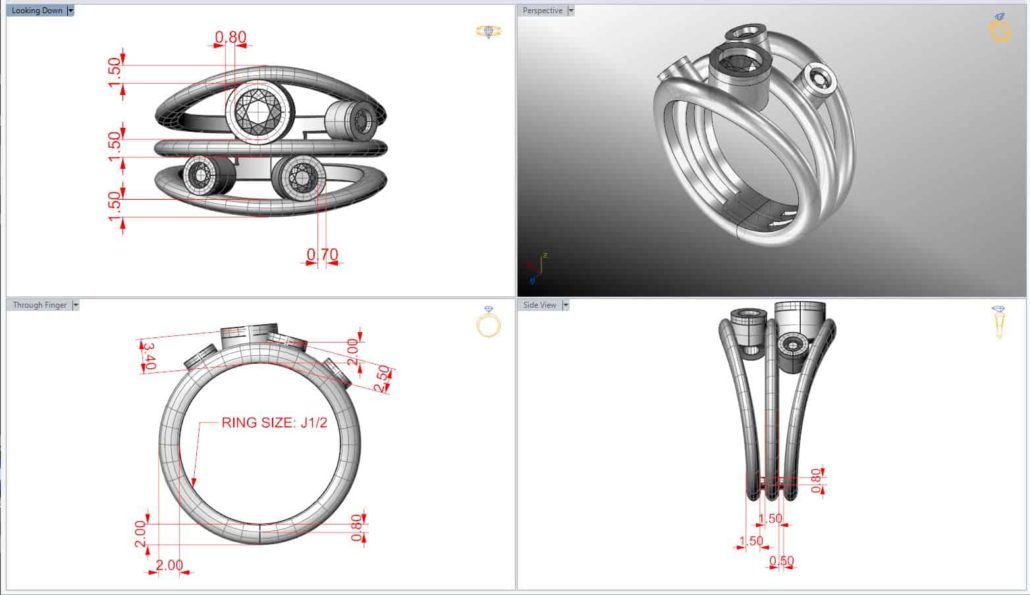
Task: Activate the Looking Down viewport title
Action: (x=36, y=10)
